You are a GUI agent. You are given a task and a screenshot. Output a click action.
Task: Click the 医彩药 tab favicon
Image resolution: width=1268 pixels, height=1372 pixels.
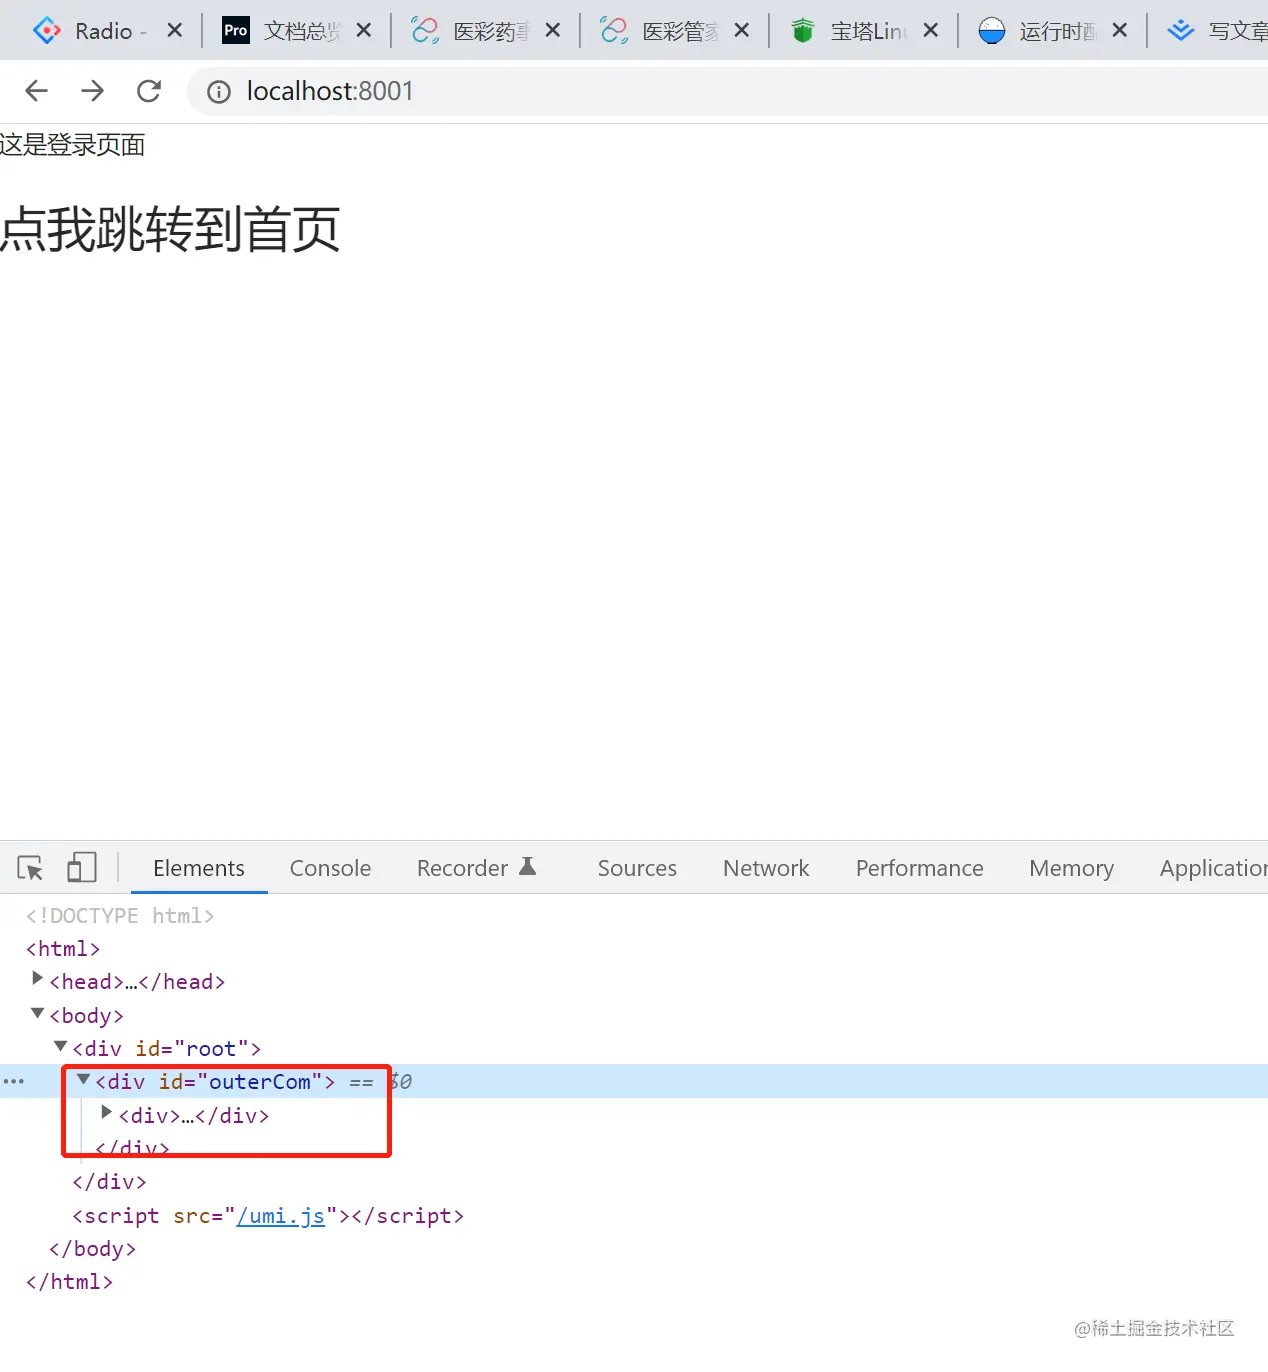(425, 31)
